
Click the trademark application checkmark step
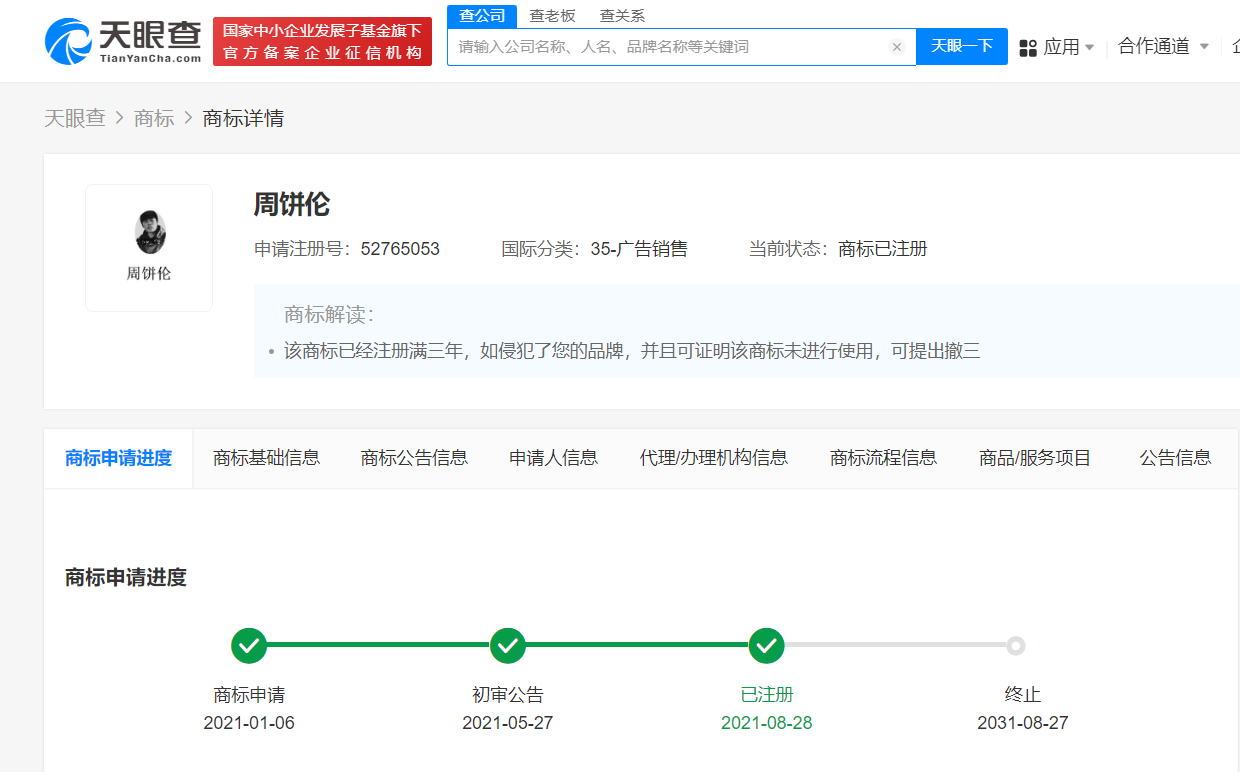pyautogui.click(x=249, y=646)
